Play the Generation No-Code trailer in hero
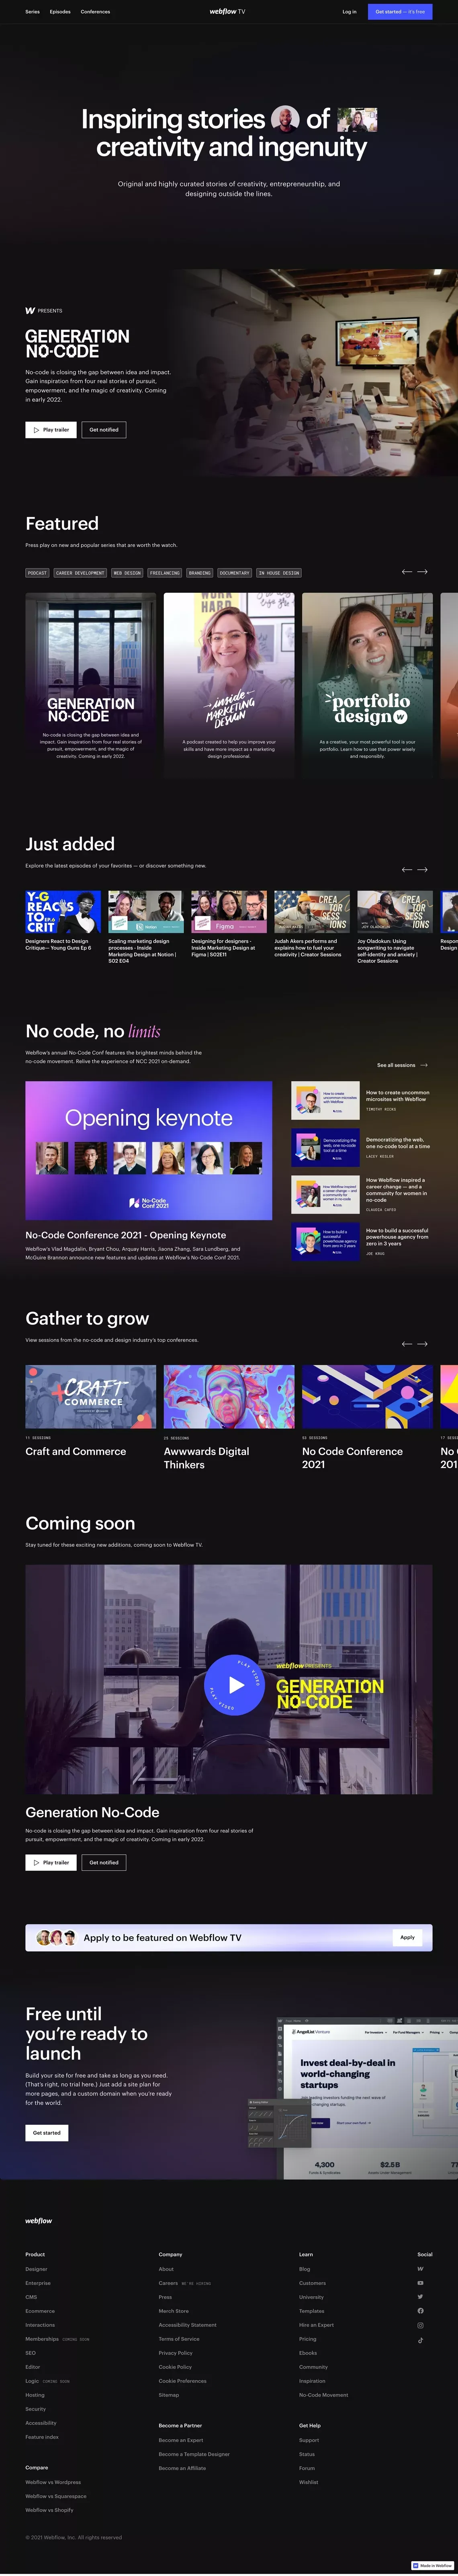This screenshot has width=458, height=2576. [51, 429]
